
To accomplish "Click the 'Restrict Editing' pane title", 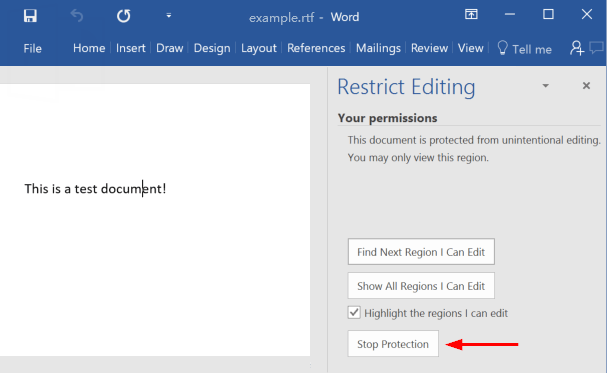I will (x=406, y=87).
